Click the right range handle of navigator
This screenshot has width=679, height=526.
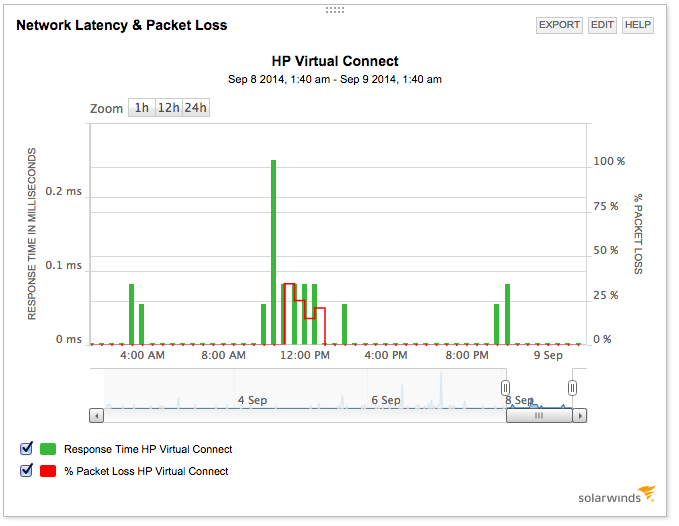572,388
